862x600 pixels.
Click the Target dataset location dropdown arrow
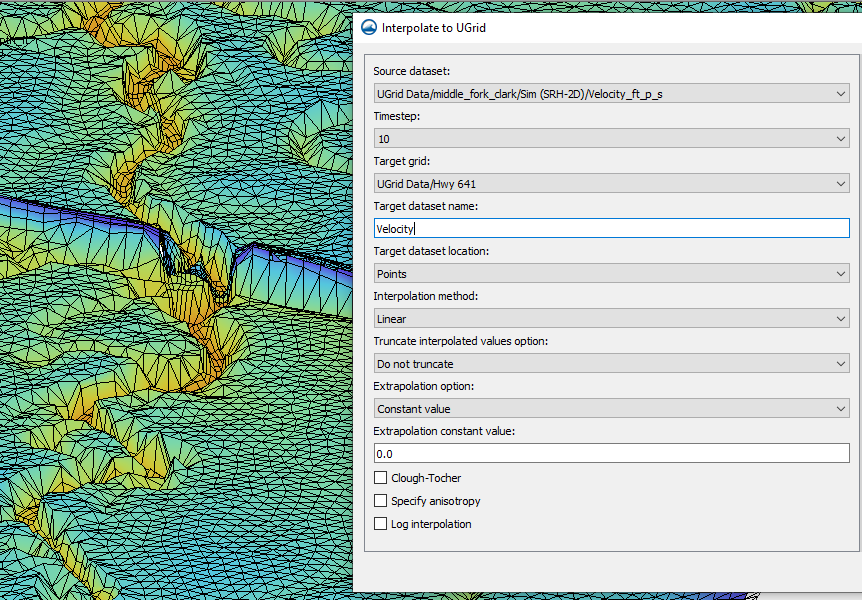point(840,273)
